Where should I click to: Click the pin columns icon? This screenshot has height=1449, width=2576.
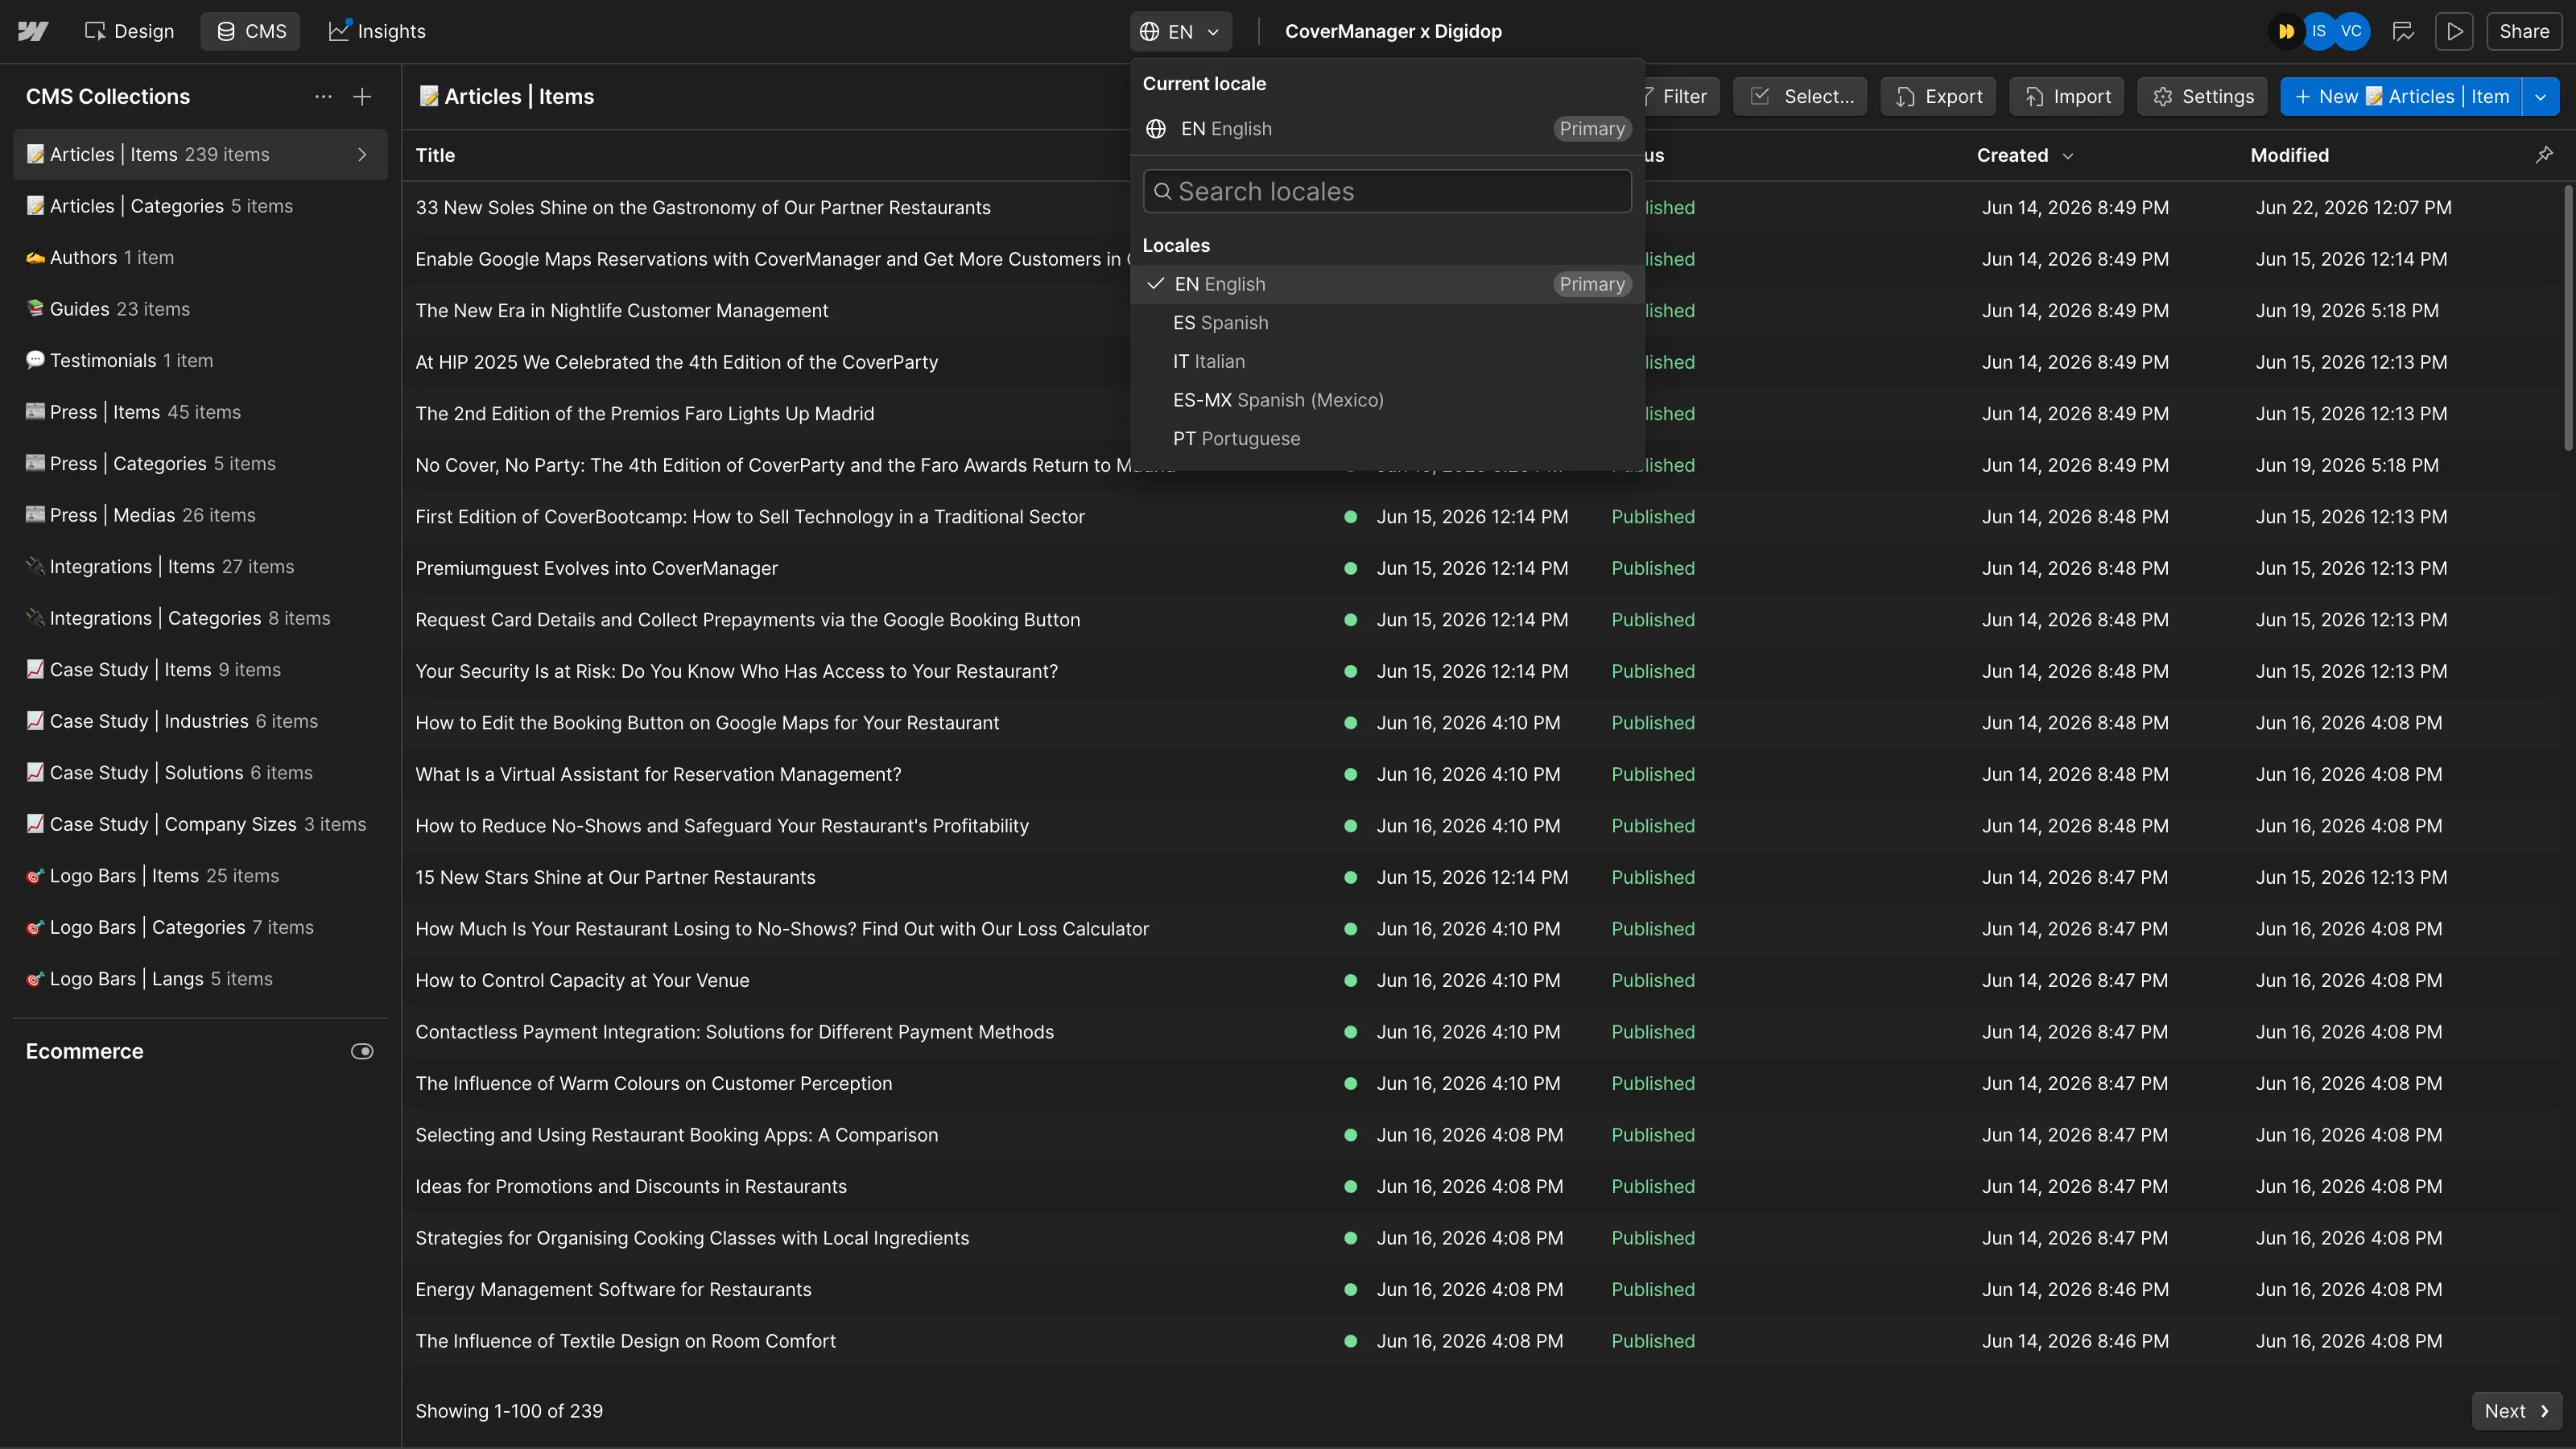pyautogui.click(x=2544, y=155)
